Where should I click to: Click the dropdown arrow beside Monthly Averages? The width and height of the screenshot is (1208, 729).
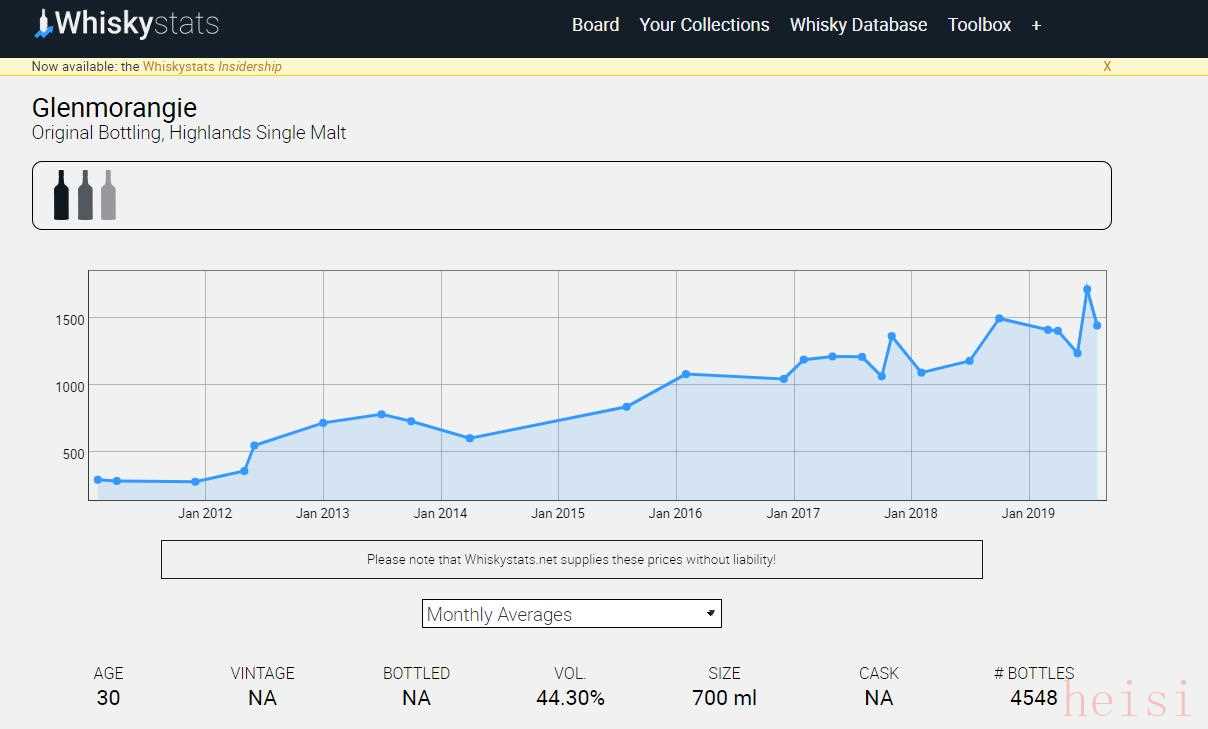pos(711,613)
